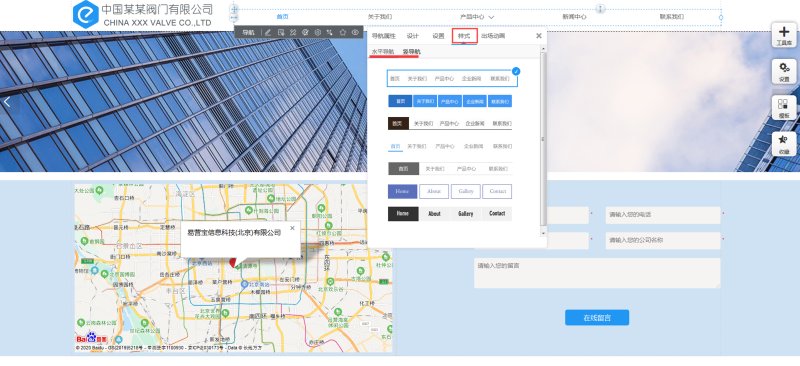Close the navigation style panel
The height and width of the screenshot is (366, 800).
pos(539,36)
